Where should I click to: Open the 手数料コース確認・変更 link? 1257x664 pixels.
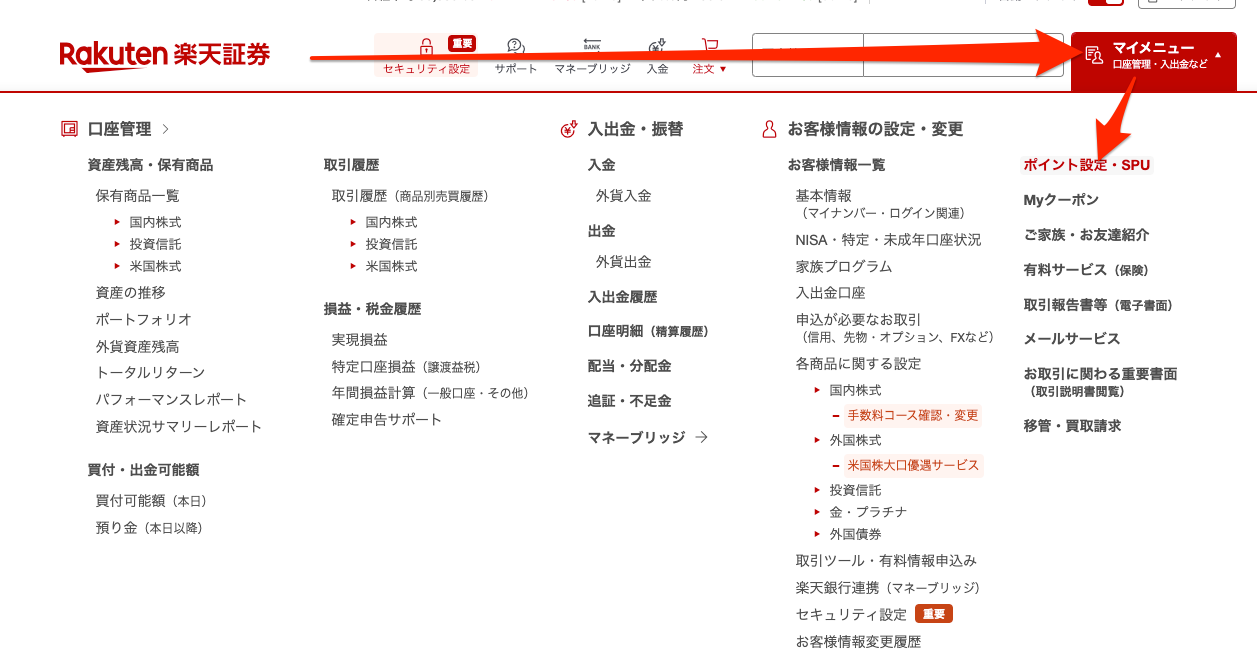(913, 415)
